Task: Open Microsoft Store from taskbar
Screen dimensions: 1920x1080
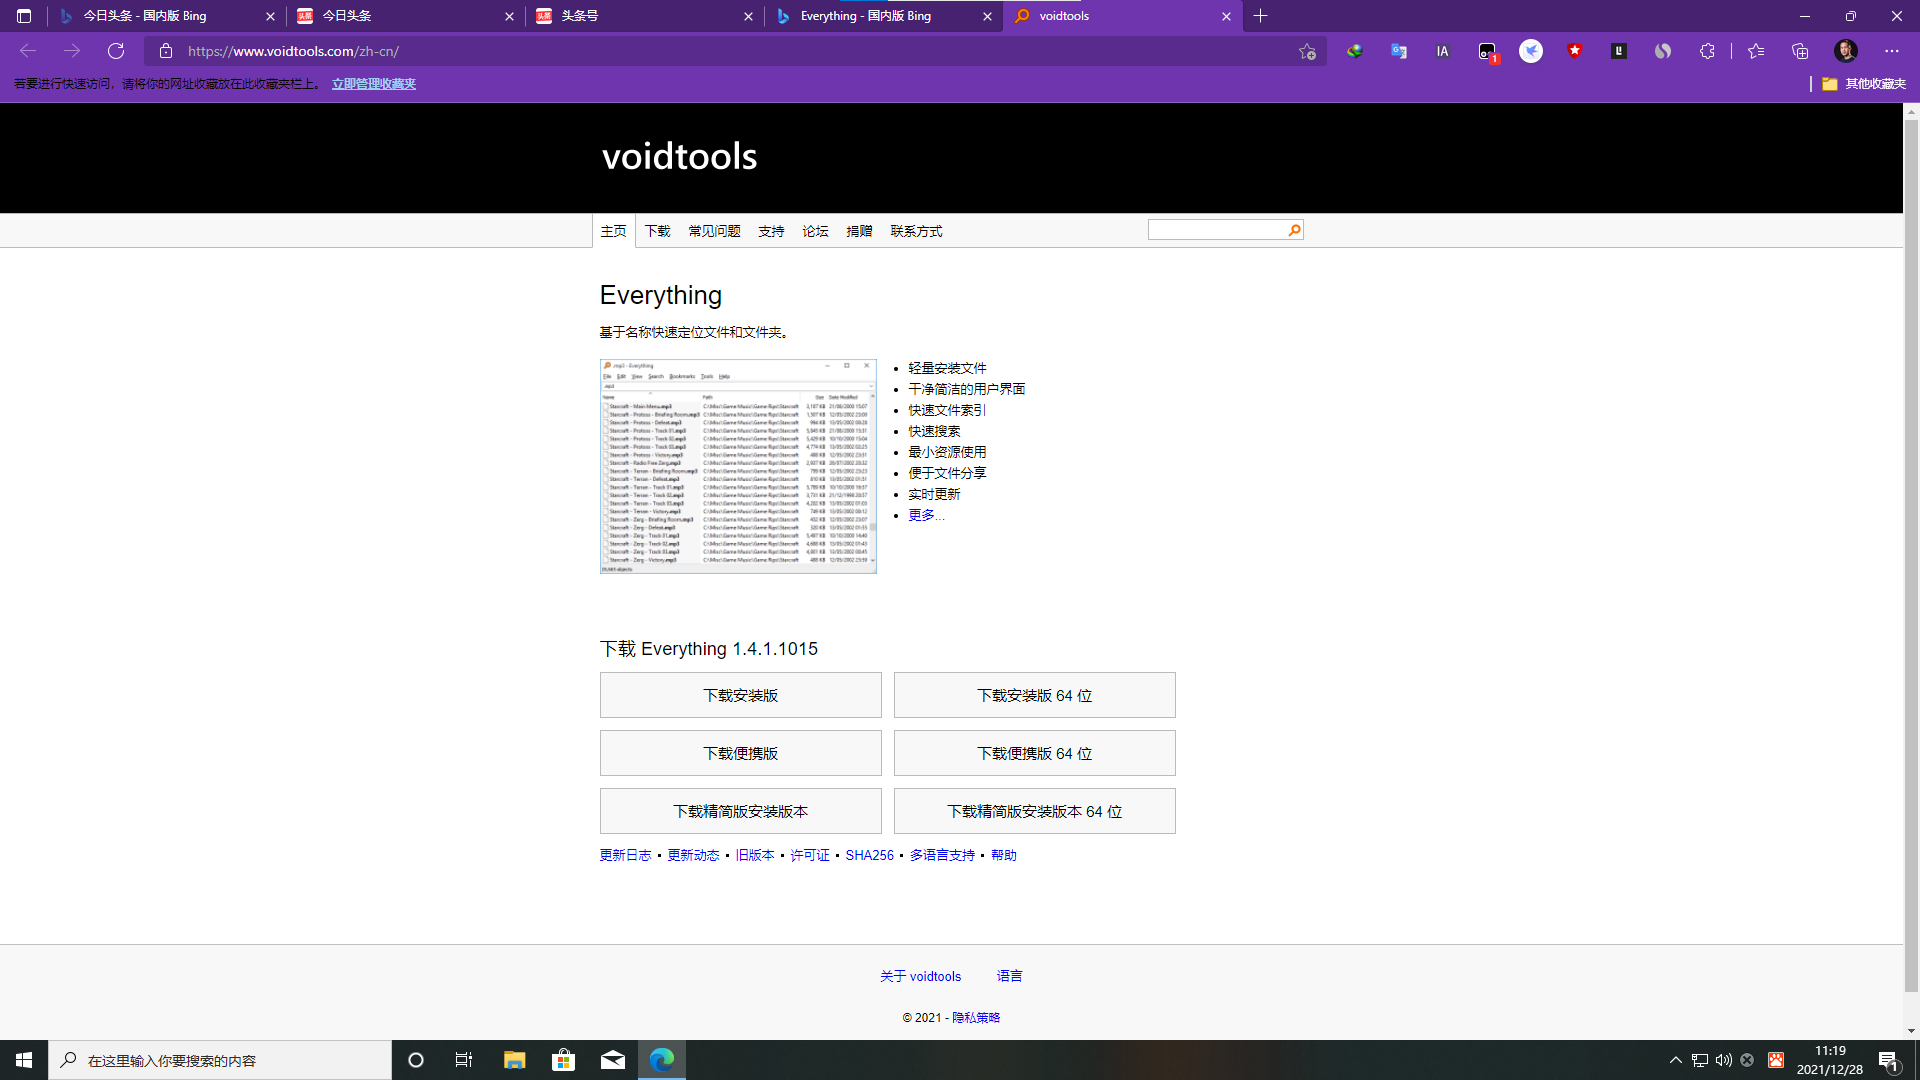Action: pyautogui.click(x=564, y=1060)
